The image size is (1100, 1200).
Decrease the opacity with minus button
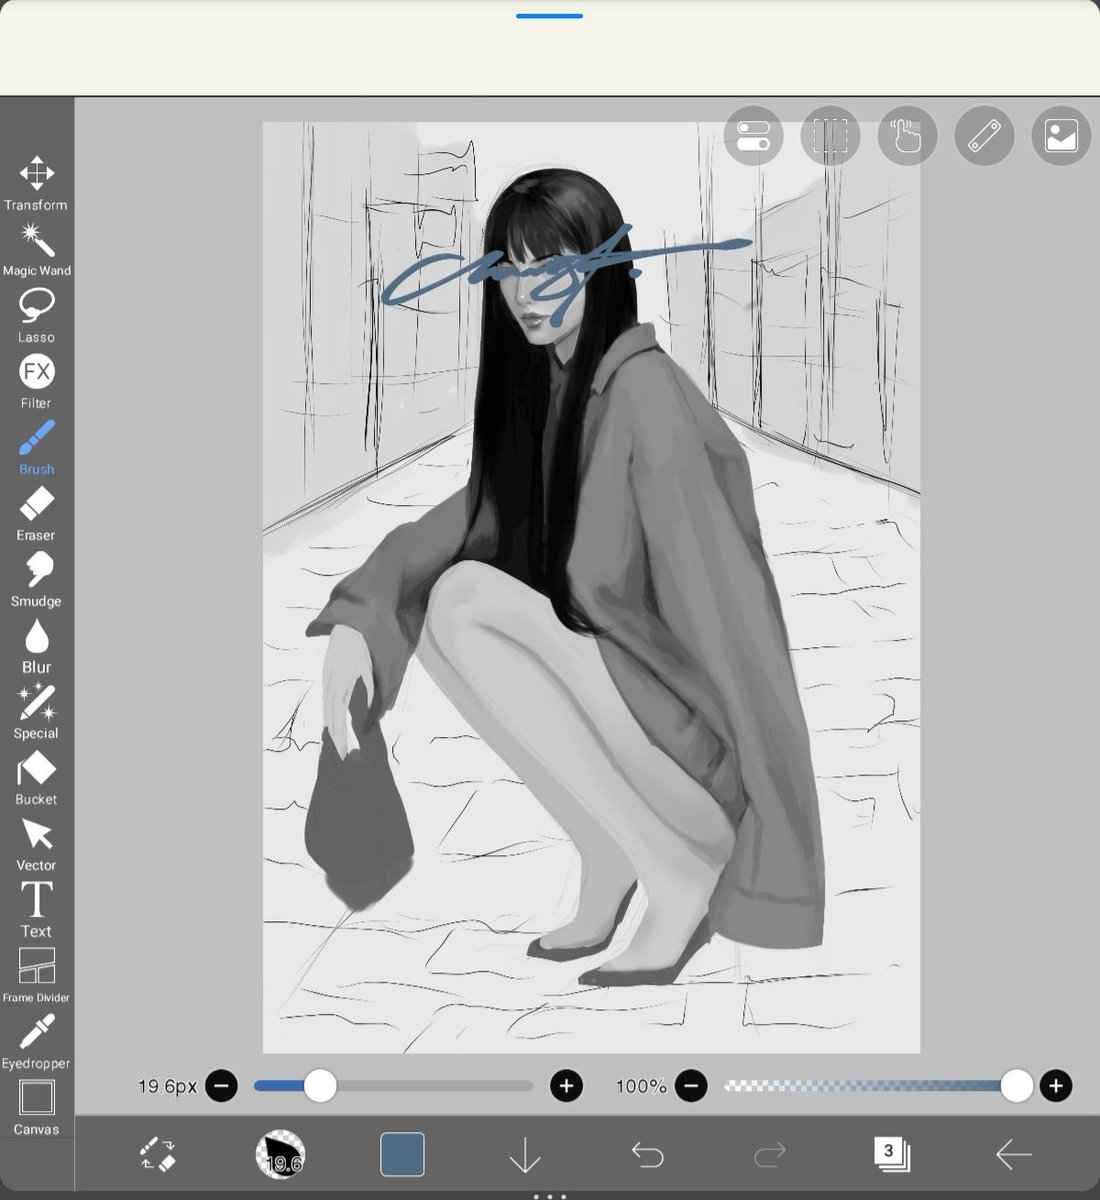coord(691,1086)
